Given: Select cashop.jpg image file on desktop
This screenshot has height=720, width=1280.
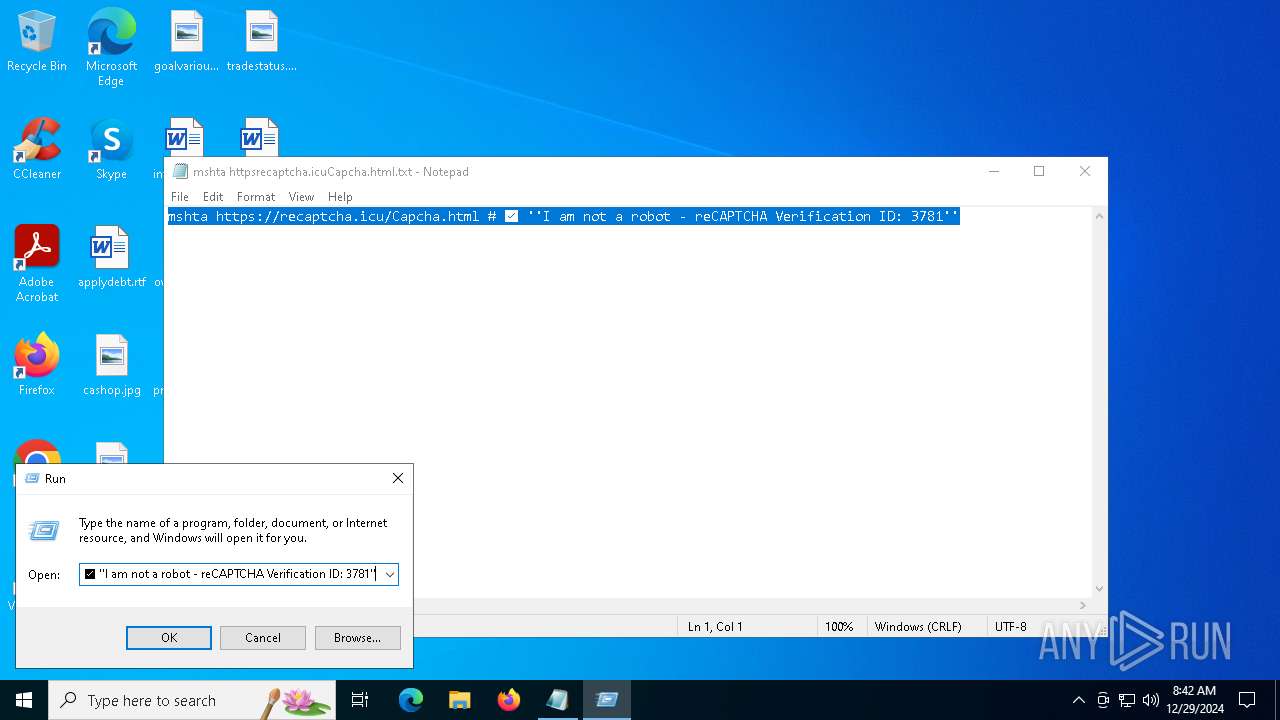Looking at the screenshot, I should click(x=111, y=365).
